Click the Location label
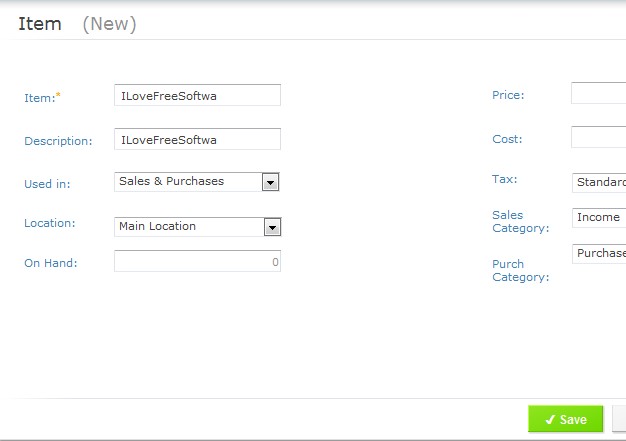 (x=50, y=223)
